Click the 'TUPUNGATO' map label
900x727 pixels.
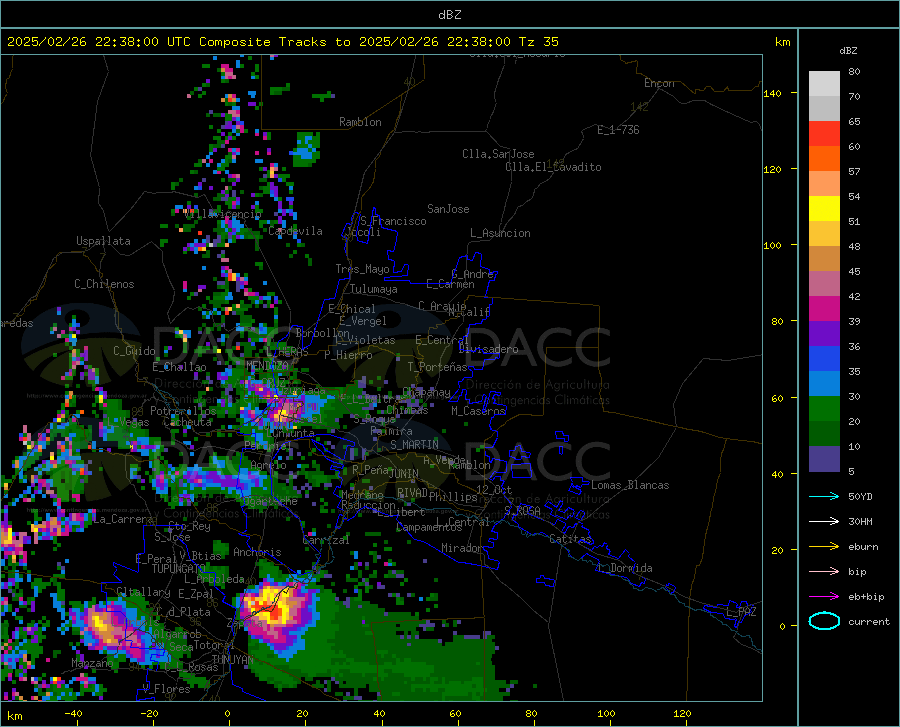[179, 569]
